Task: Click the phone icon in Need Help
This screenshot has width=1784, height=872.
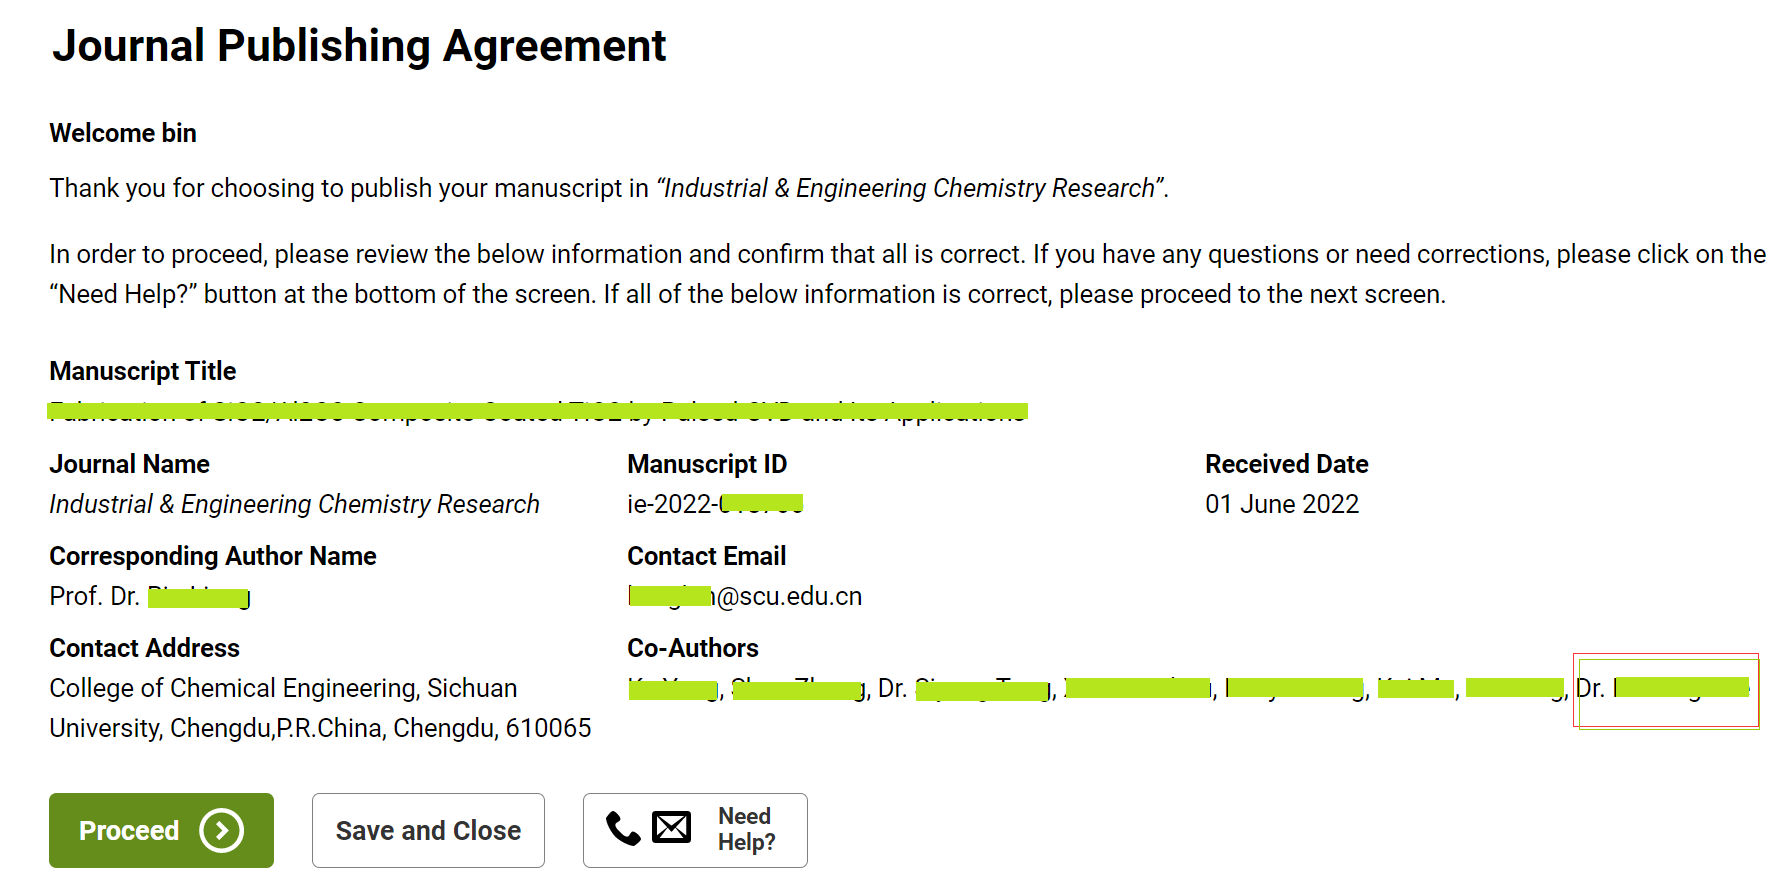Action: (x=623, y=829)
